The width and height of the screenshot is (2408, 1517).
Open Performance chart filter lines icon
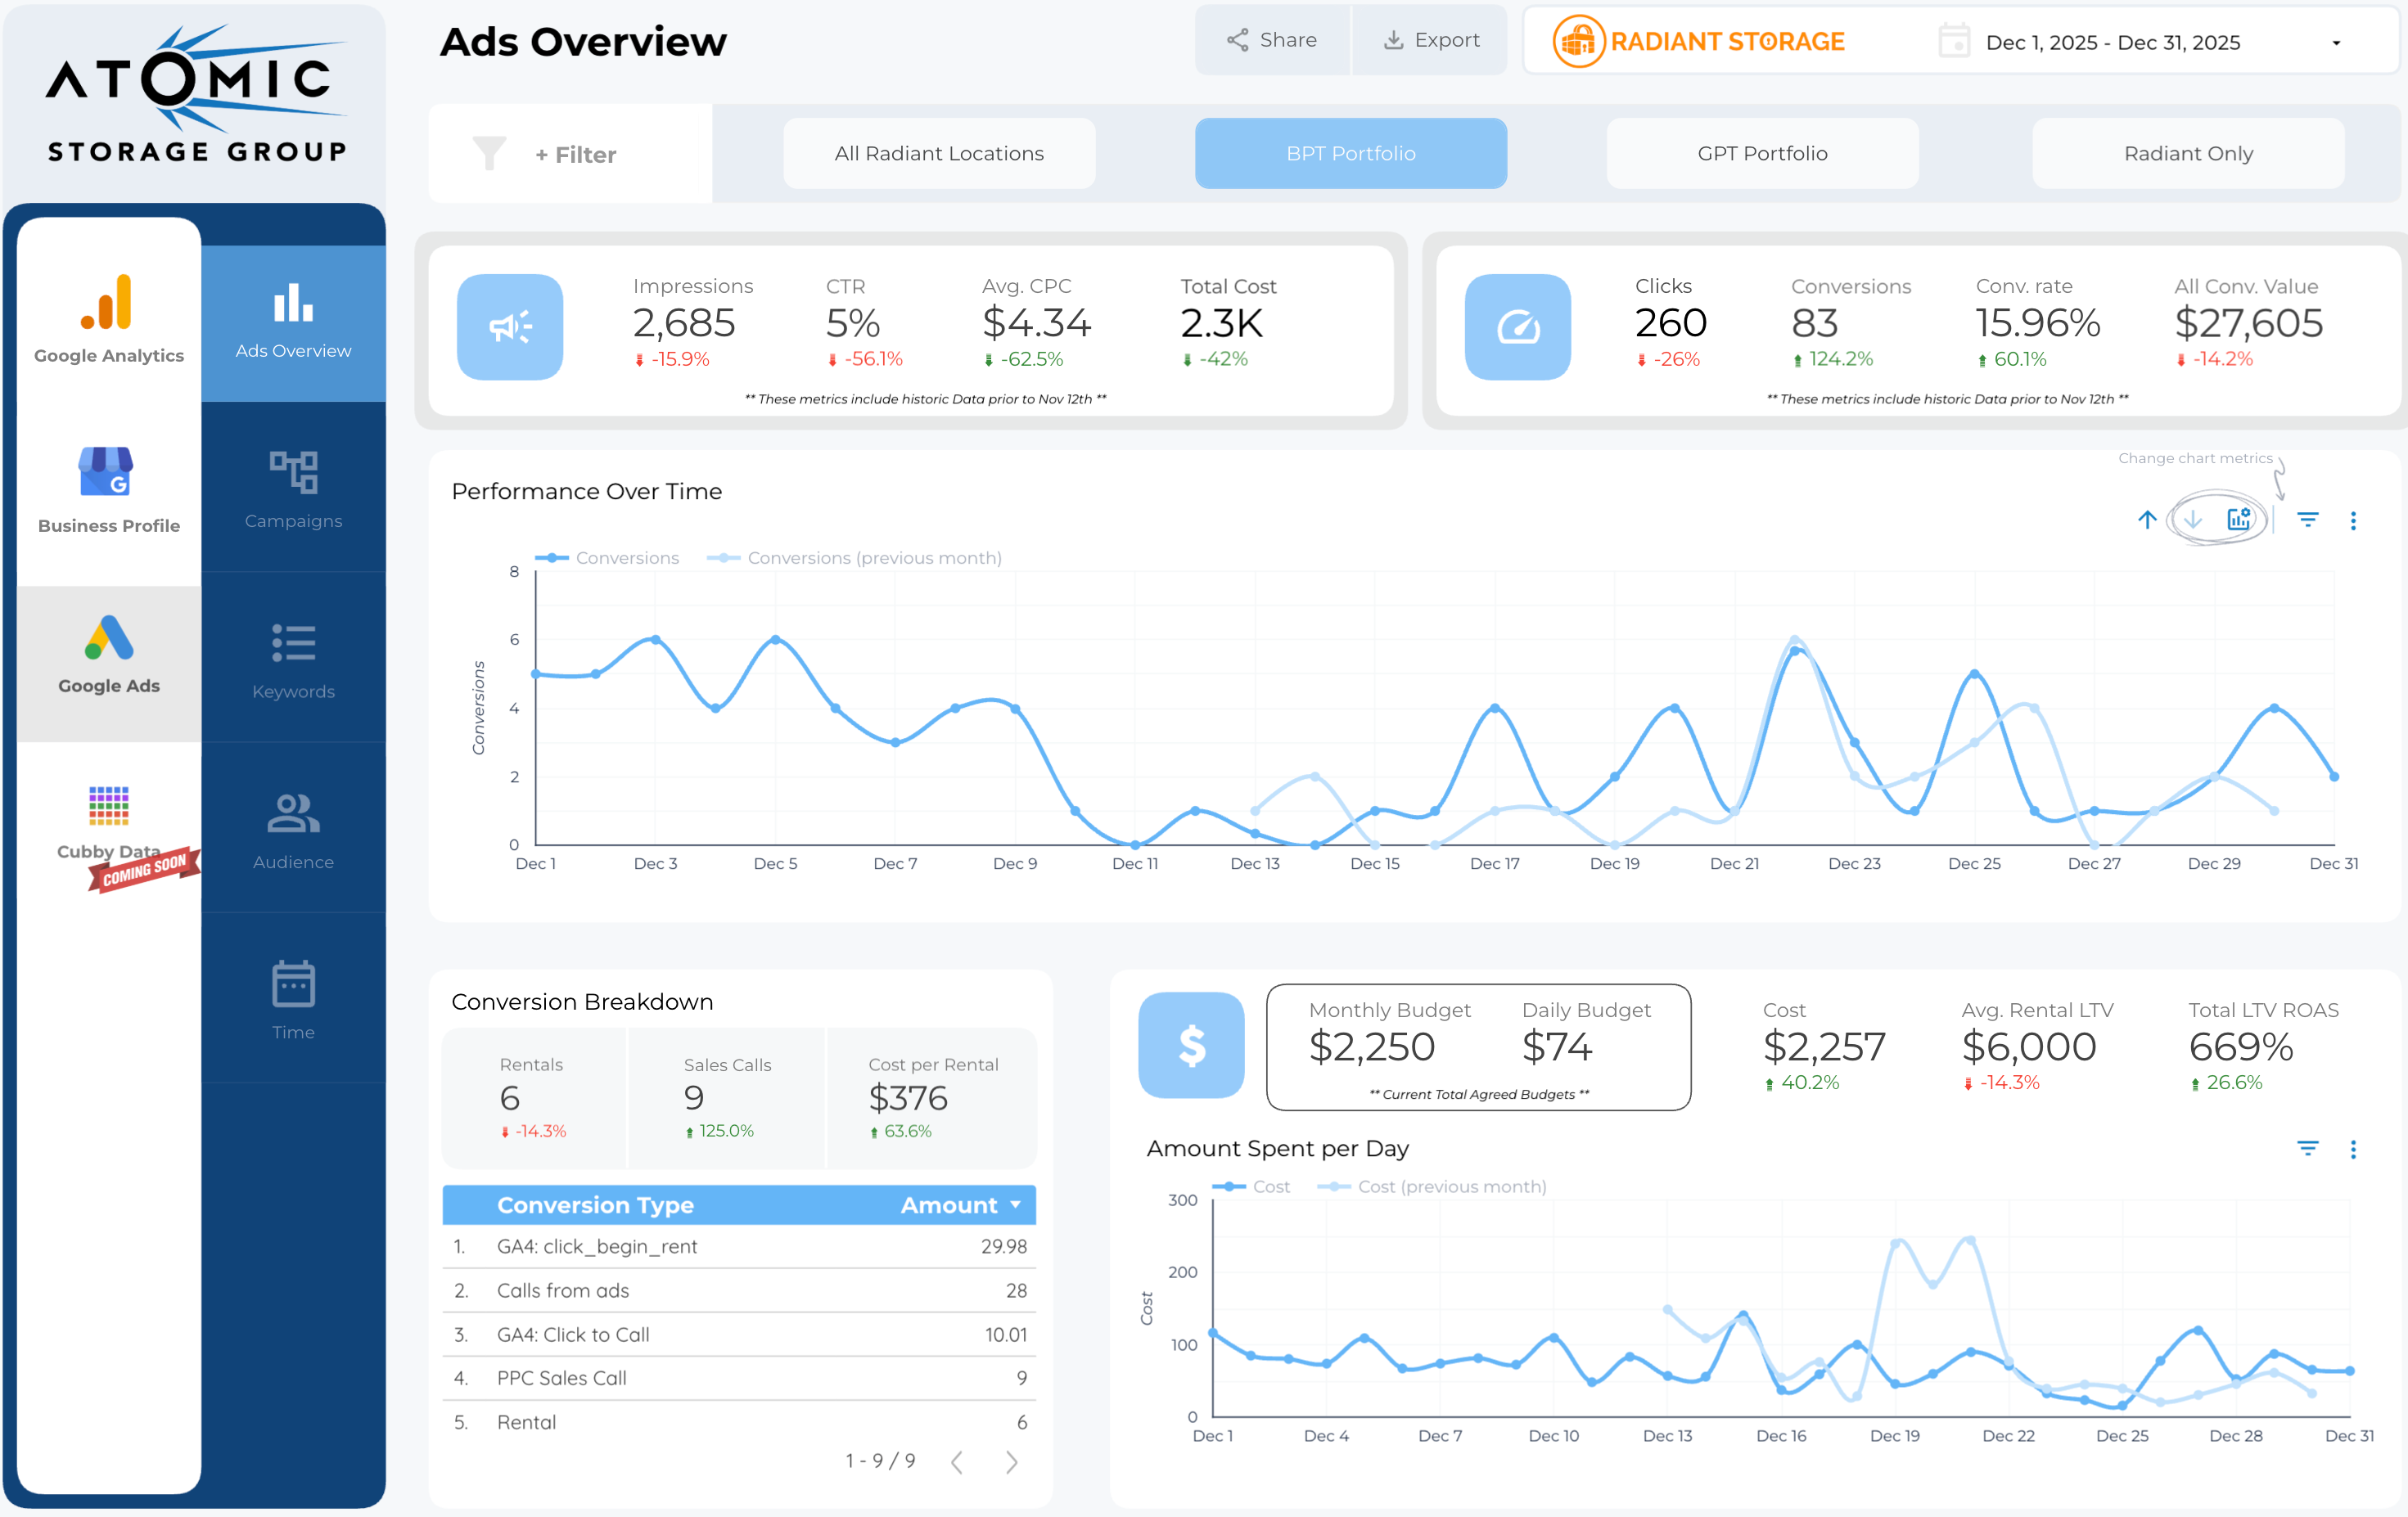click(x=2307, y=520)
